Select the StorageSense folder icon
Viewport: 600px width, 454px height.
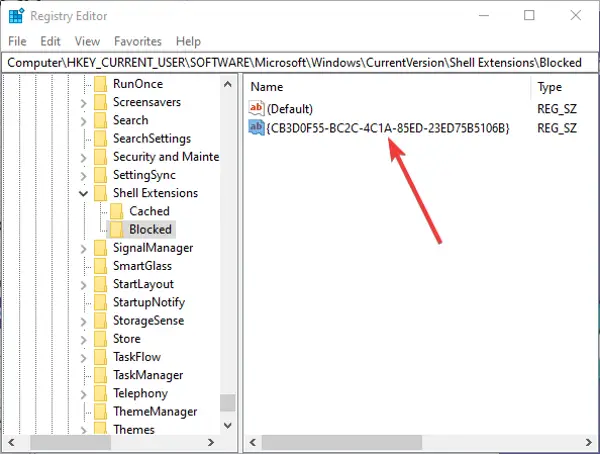(101, 320)
